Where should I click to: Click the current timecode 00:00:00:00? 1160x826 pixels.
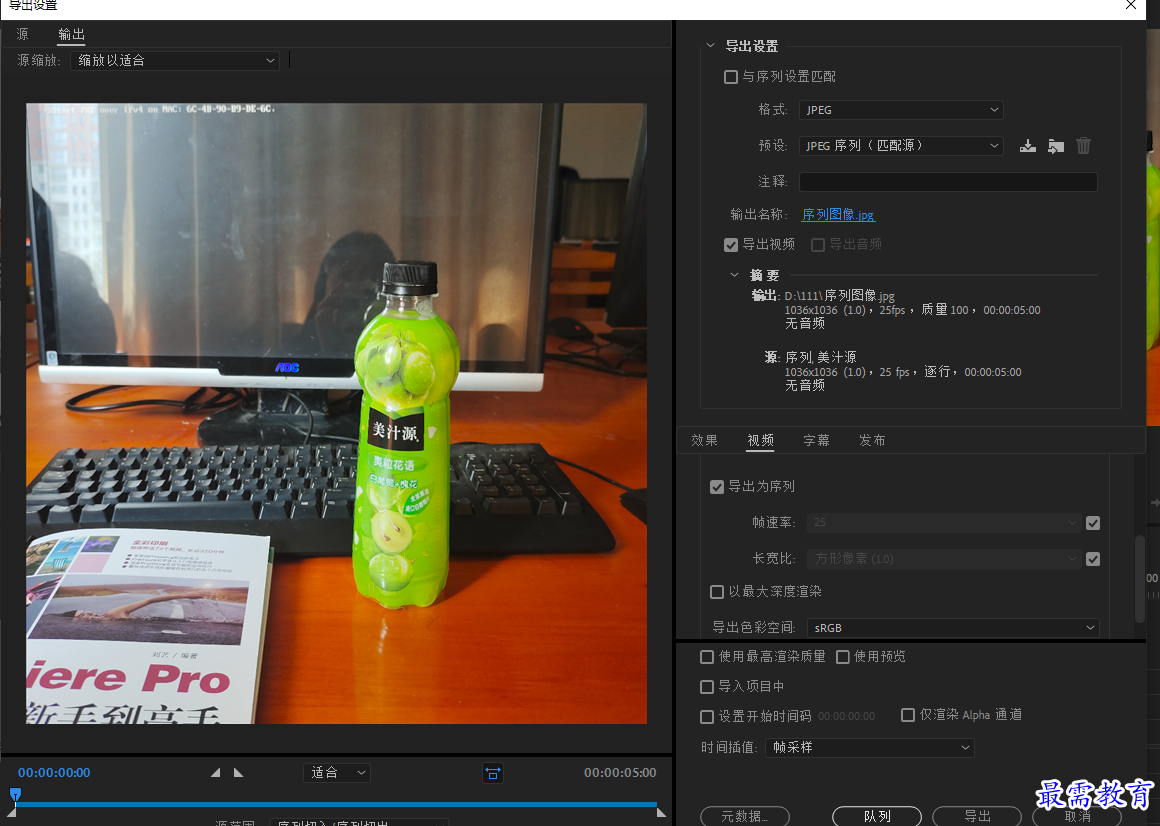click(54, 773)
